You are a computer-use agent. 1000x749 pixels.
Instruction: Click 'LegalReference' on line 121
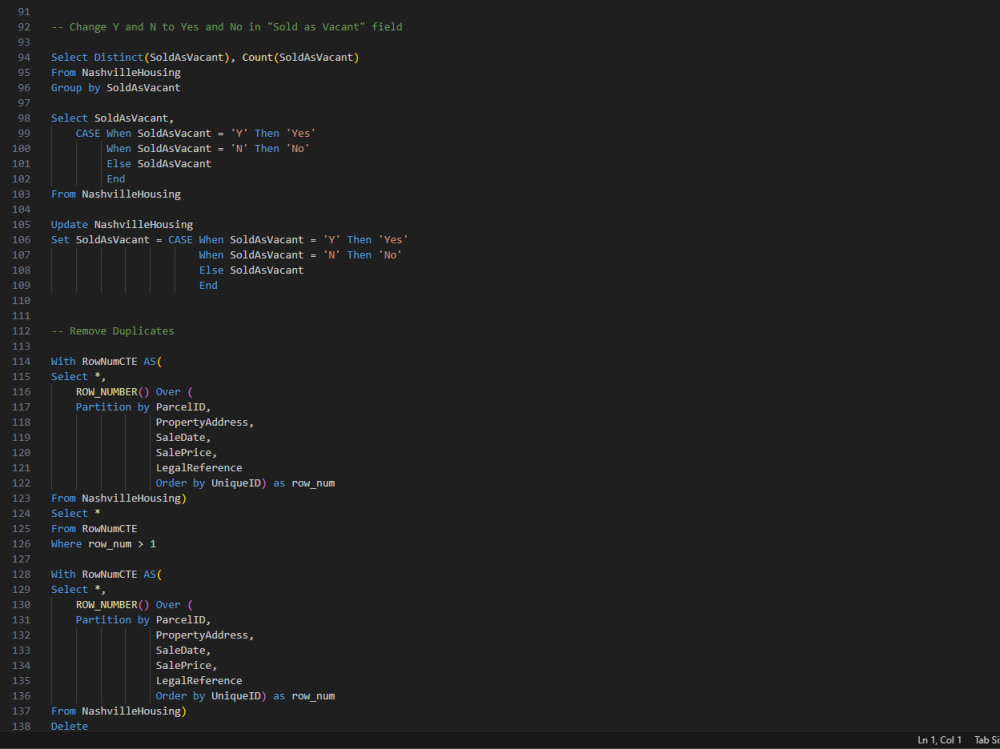coord(199,468)
